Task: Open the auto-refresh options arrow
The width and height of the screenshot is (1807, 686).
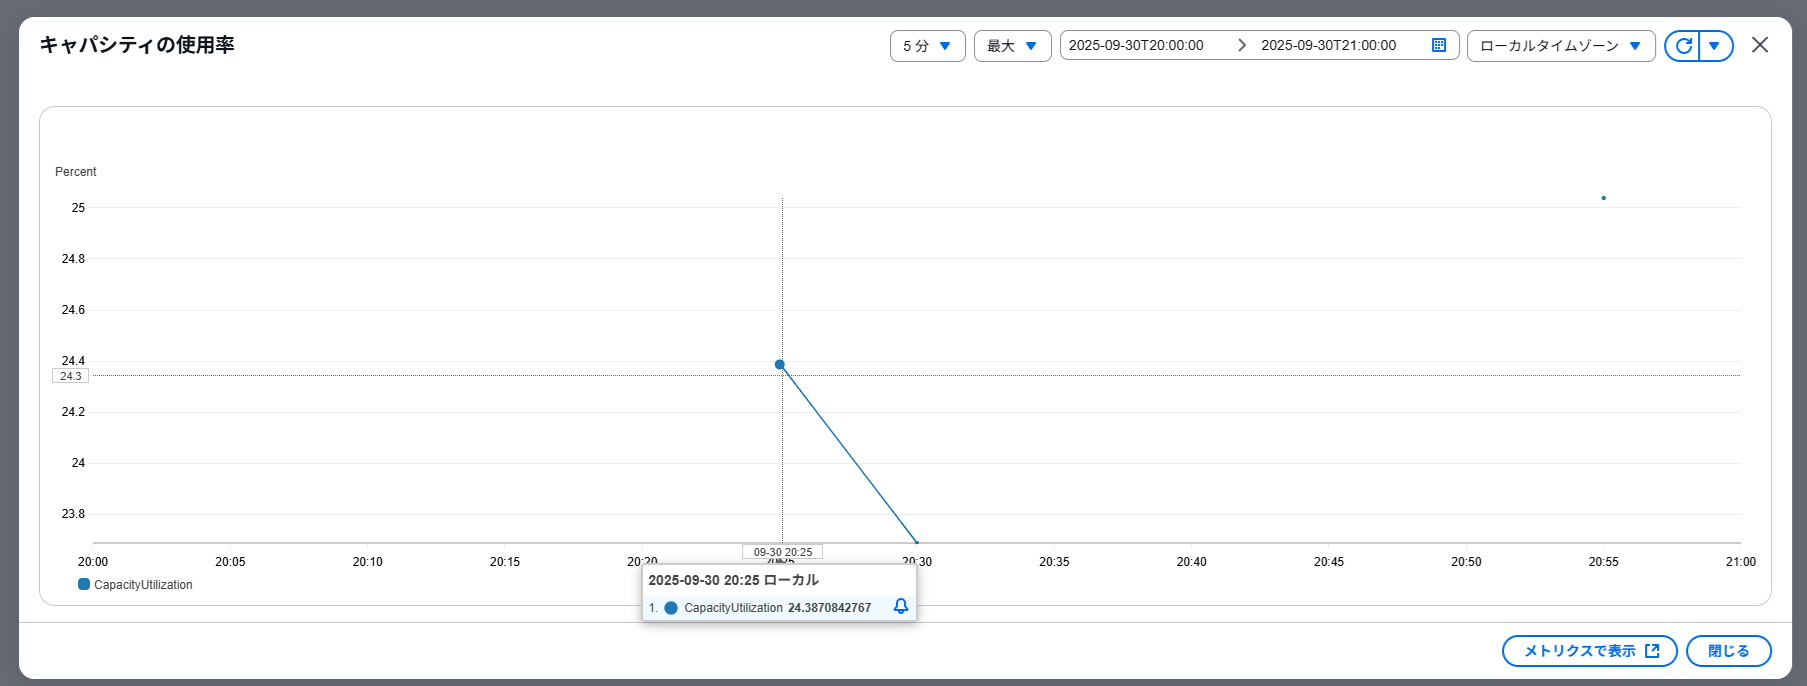Action: click(1715, 46)
